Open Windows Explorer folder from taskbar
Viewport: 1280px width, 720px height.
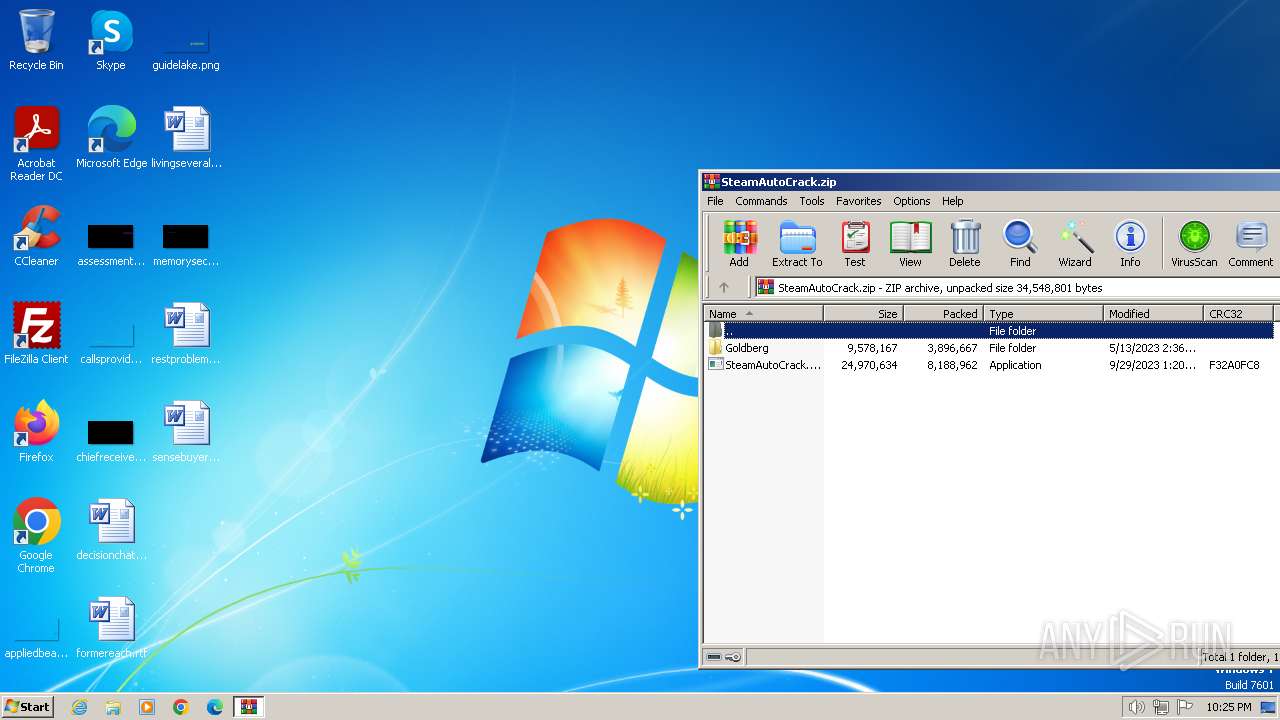point(113,707)
